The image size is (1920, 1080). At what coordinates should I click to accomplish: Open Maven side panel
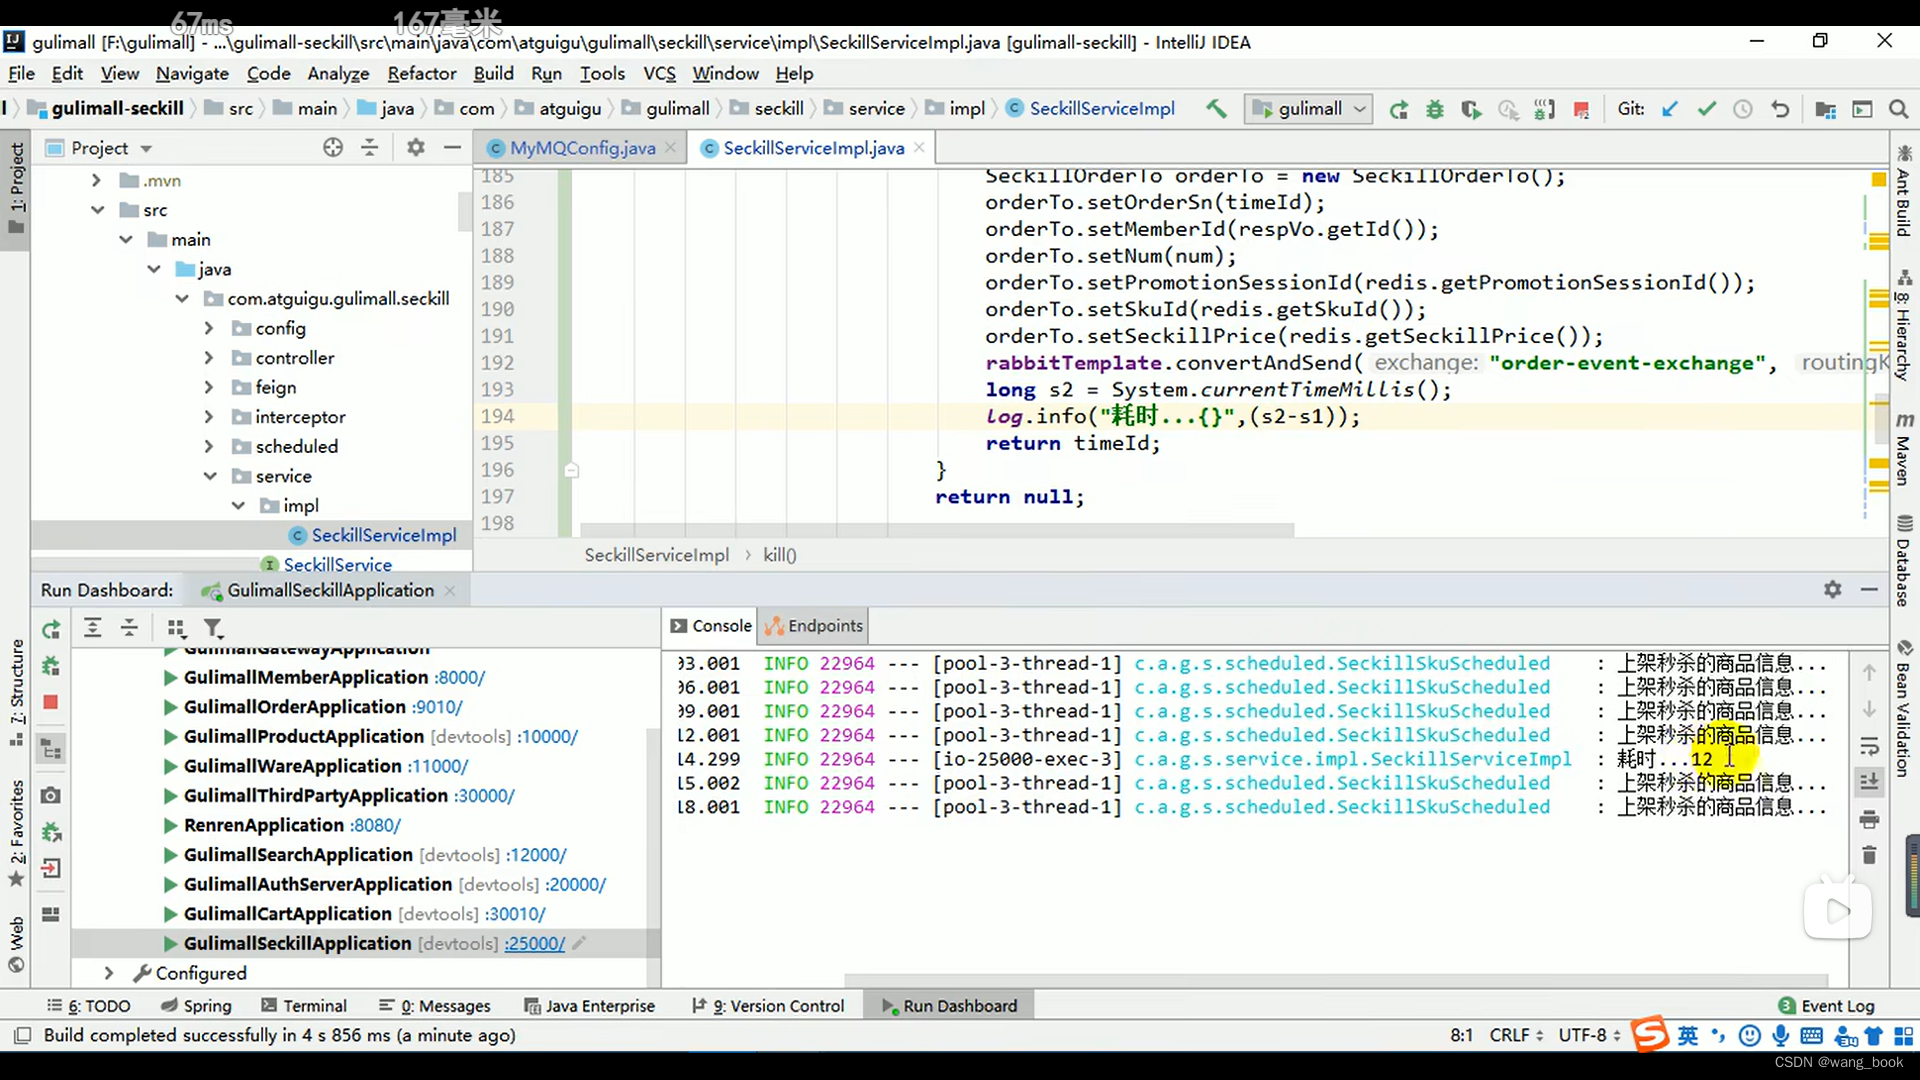click(x=1904, y=448)
